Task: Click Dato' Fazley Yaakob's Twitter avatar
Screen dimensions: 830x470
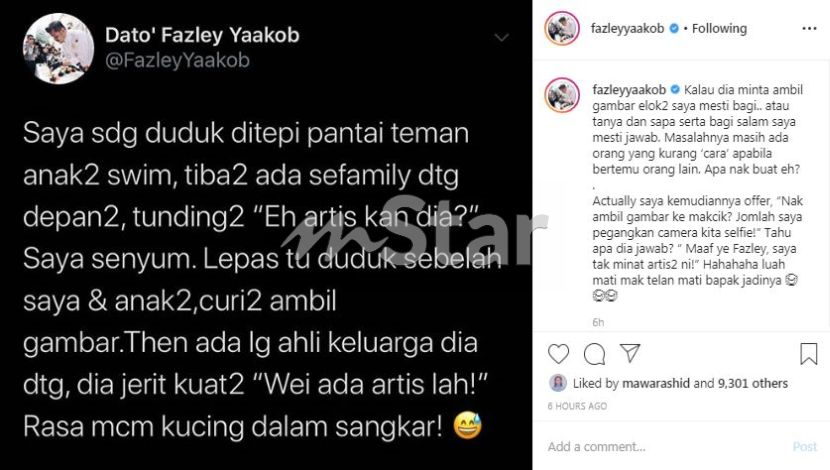Action: point(58,49)
